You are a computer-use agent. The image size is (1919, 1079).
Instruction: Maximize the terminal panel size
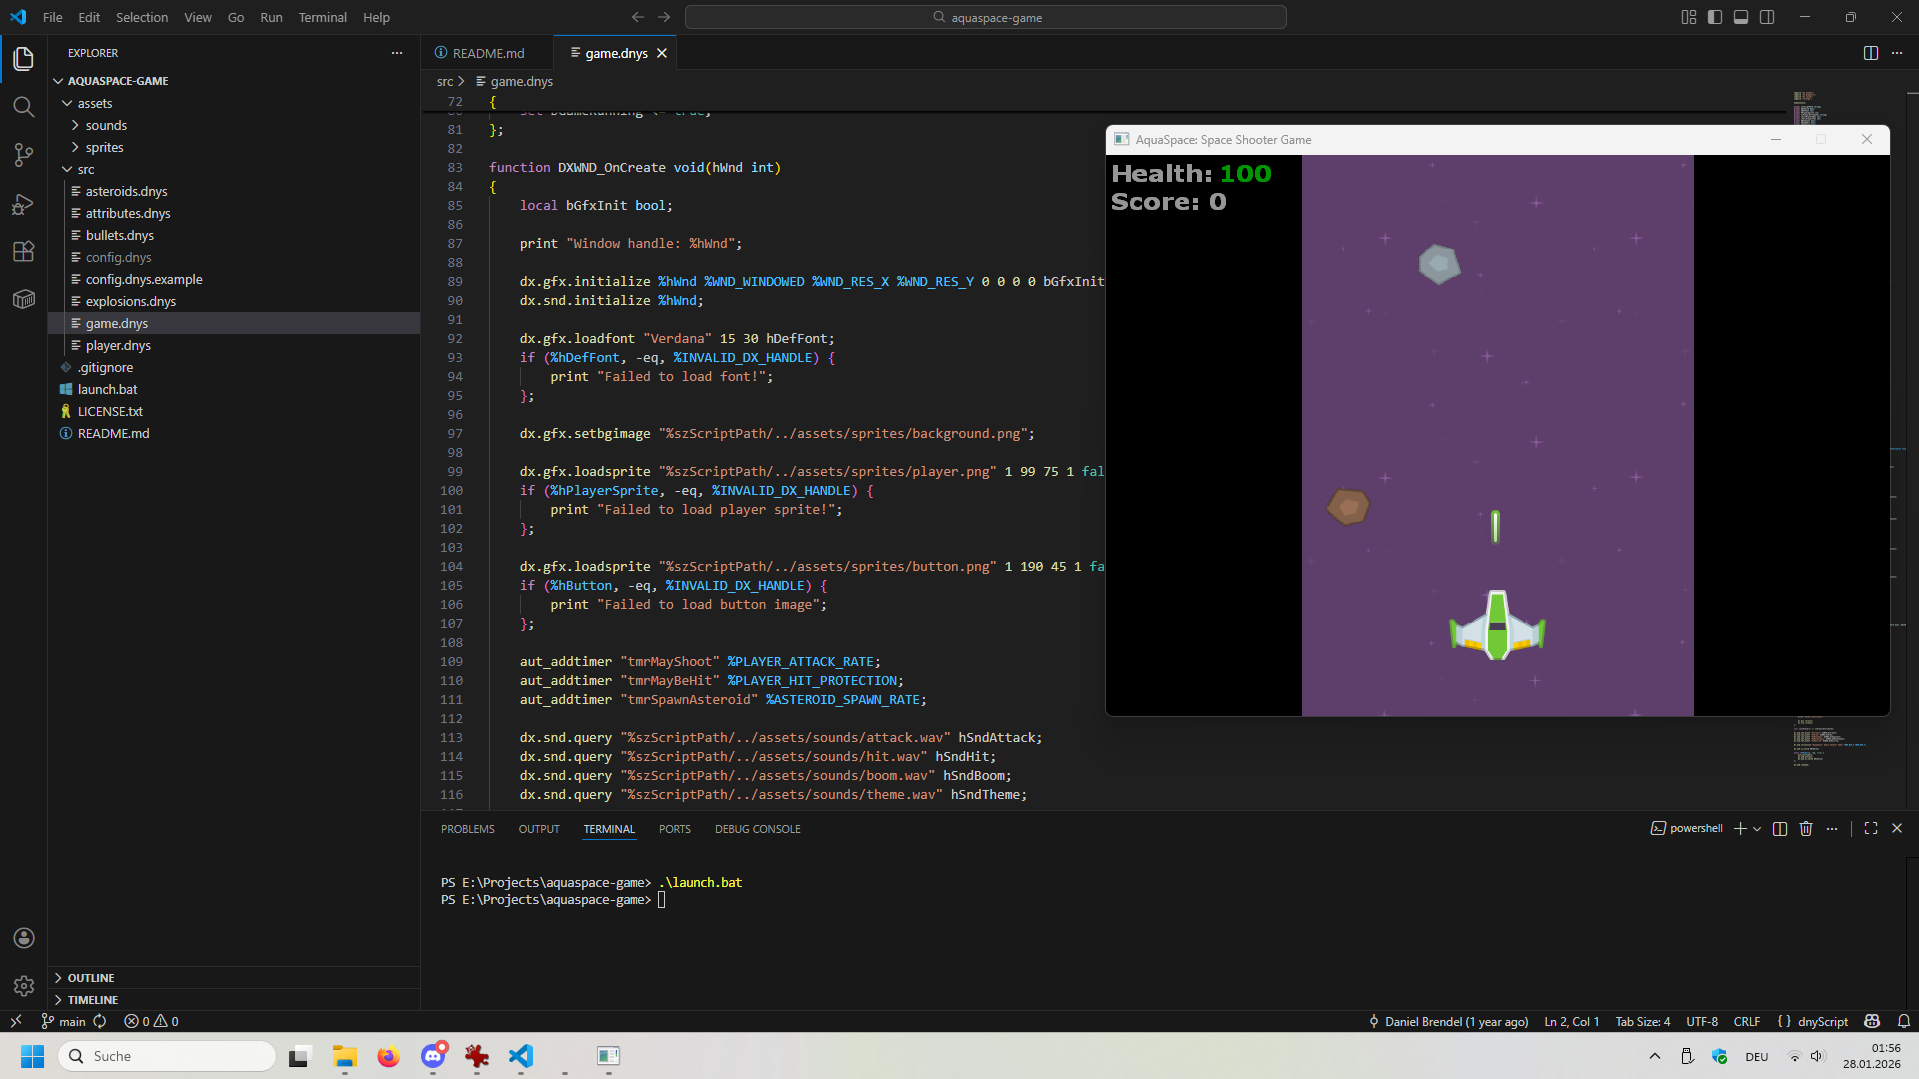[1870, 829]
